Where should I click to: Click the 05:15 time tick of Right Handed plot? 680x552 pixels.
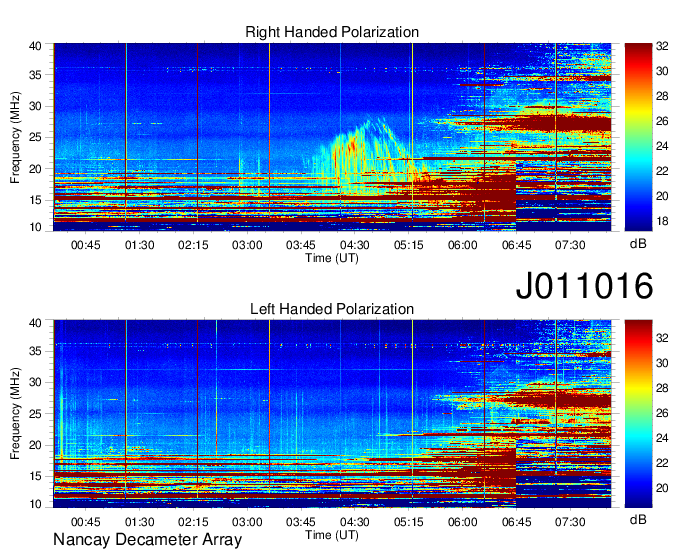click(x=409, y=245)
